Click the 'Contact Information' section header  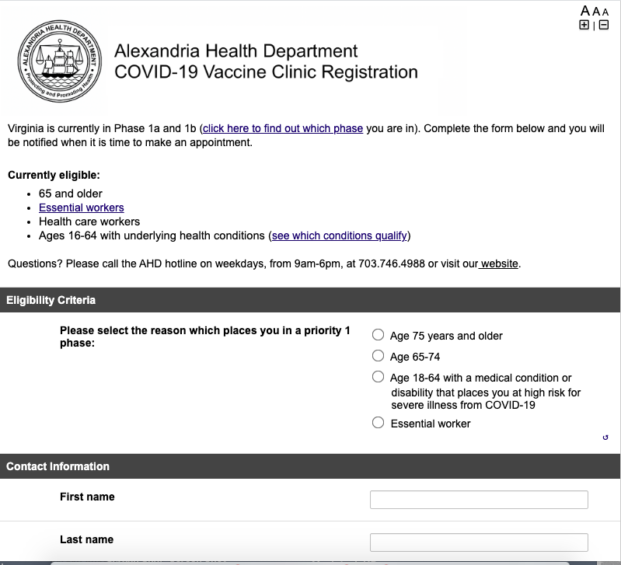click(x=57, y=466)
